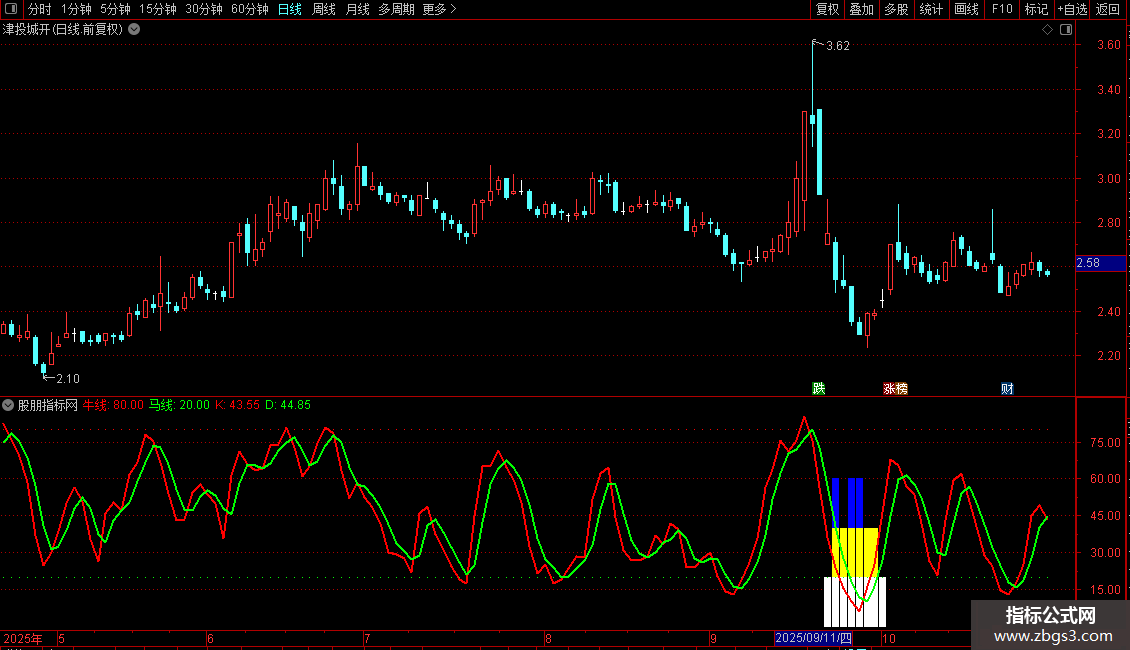Image resolution: width=1130 pixels, height=650 pixels.
Task: Click the 股朋指标网 indicator name
Action: (48, 405)
